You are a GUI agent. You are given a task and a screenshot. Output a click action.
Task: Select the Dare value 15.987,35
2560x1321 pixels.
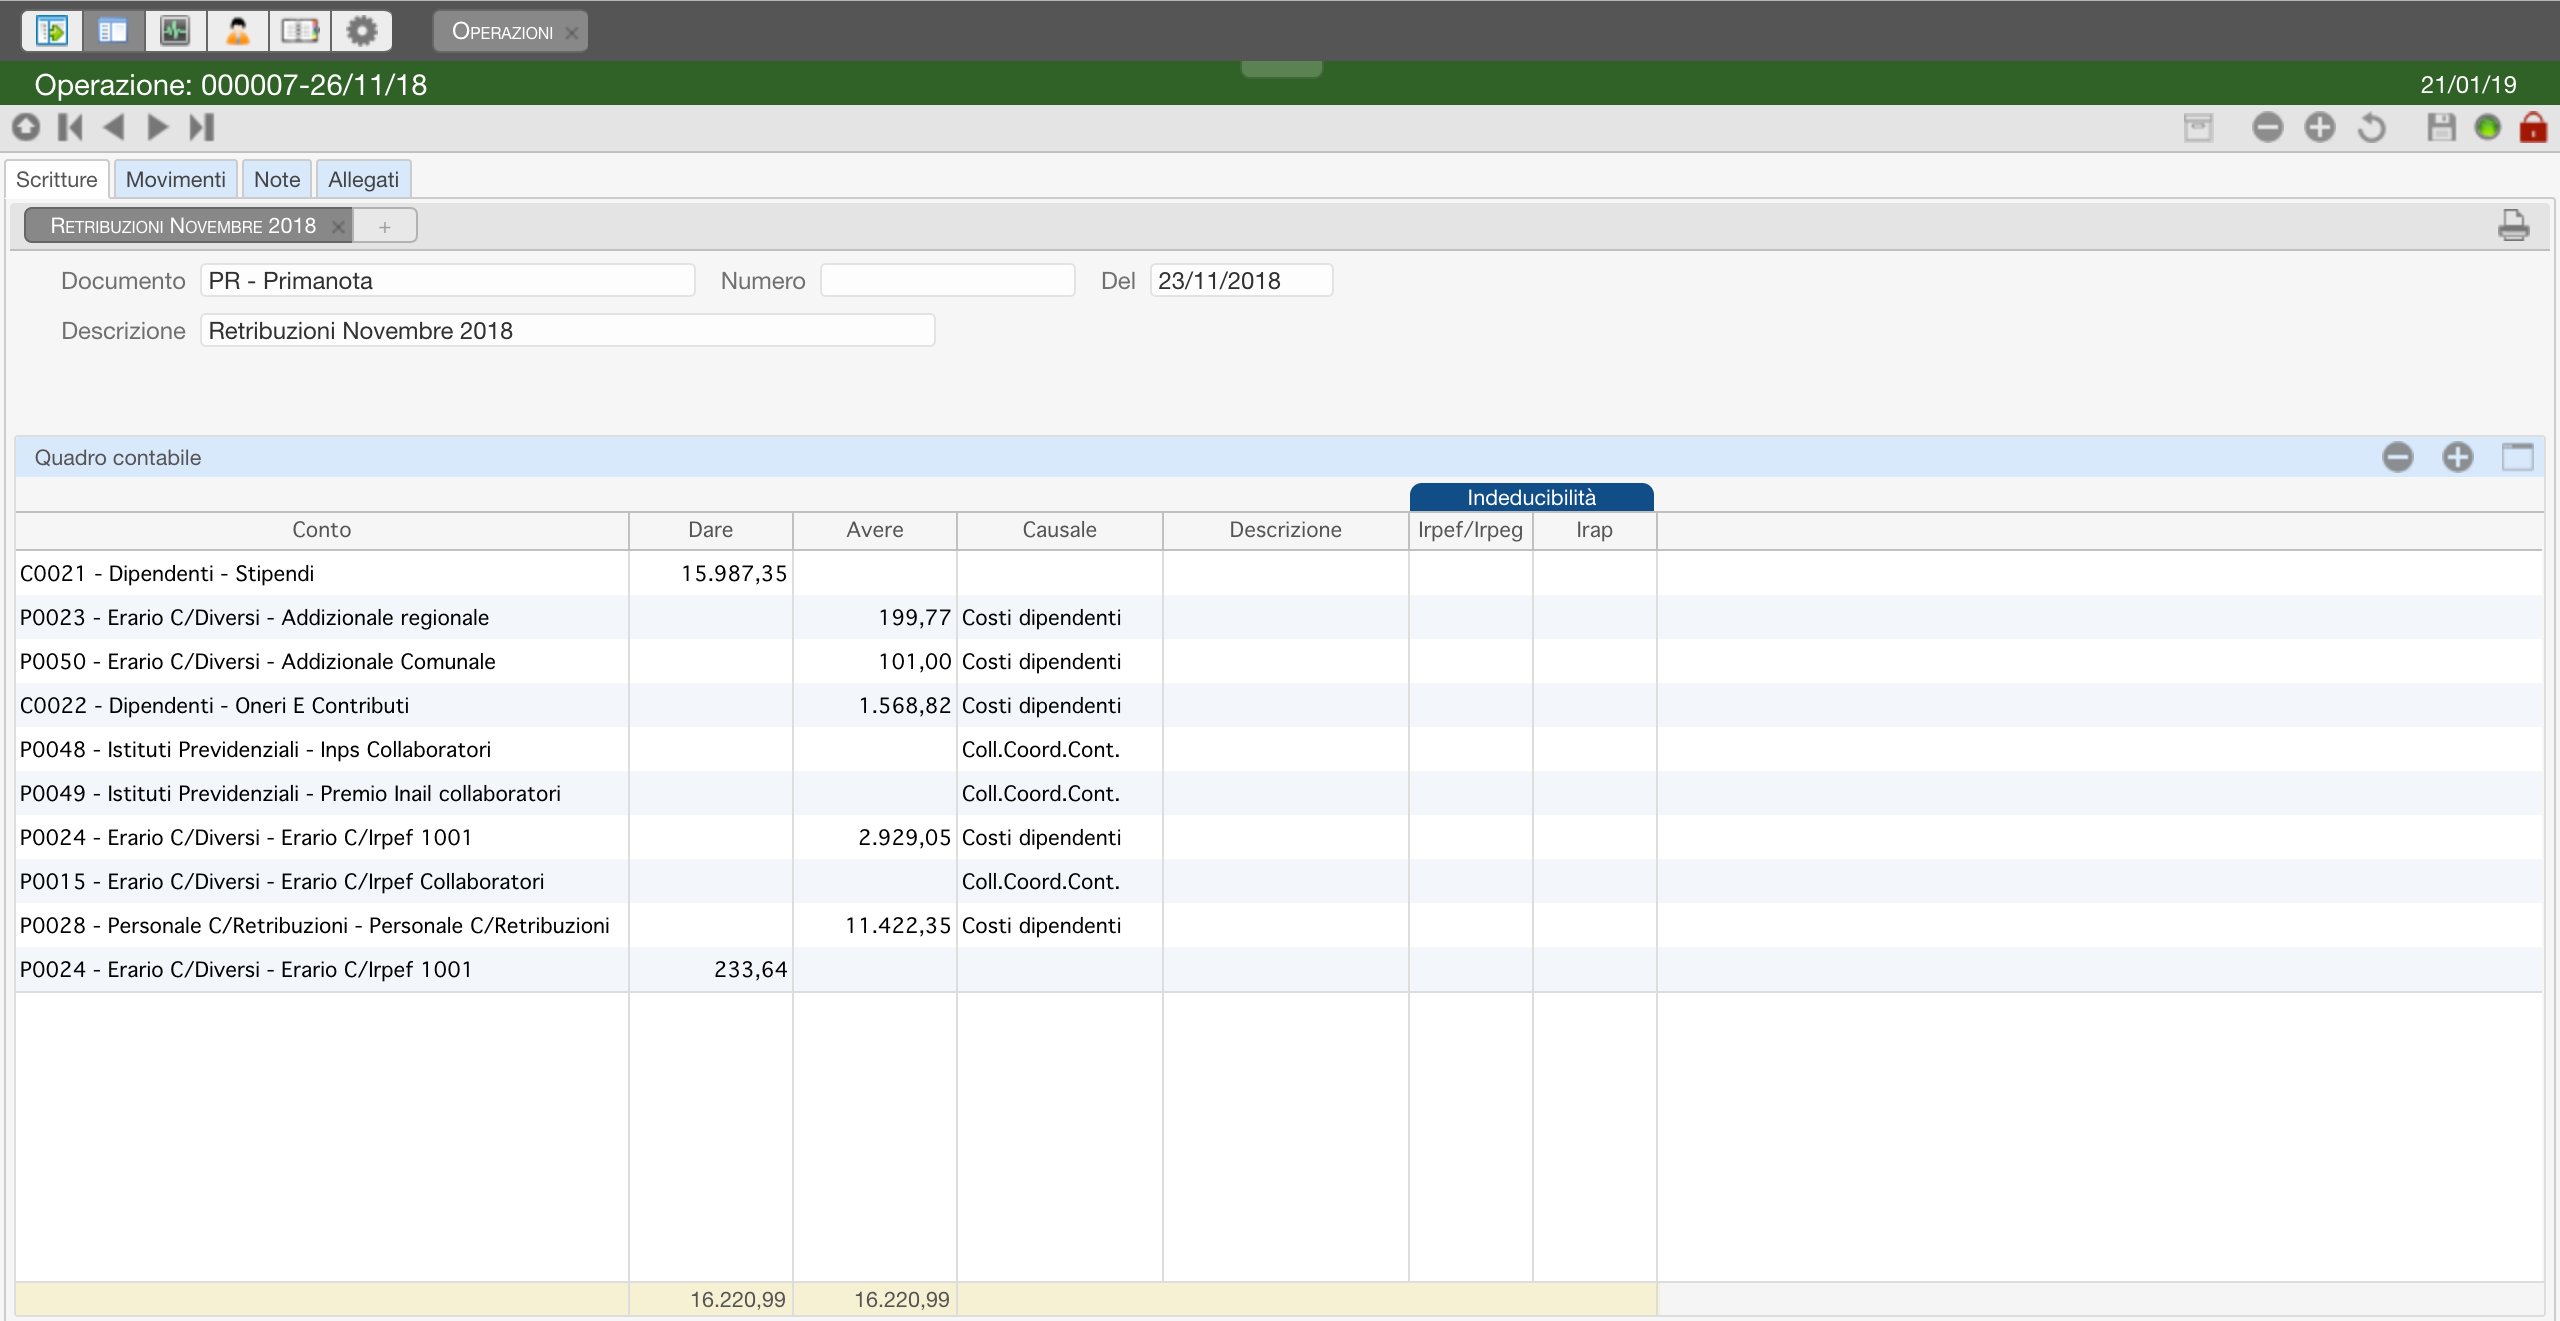[x=734, y=573]
